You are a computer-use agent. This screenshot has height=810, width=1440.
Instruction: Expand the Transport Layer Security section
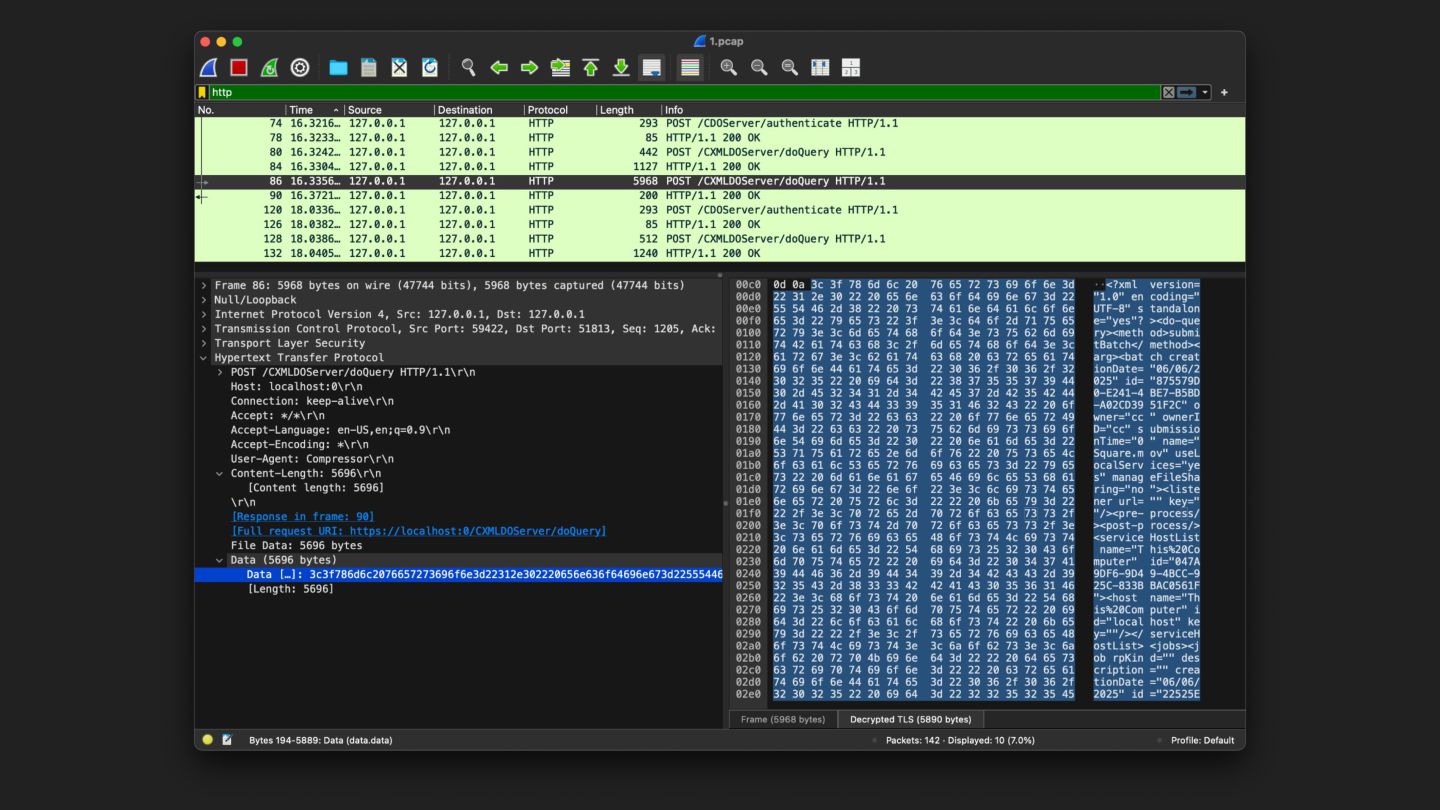[204, 343]
